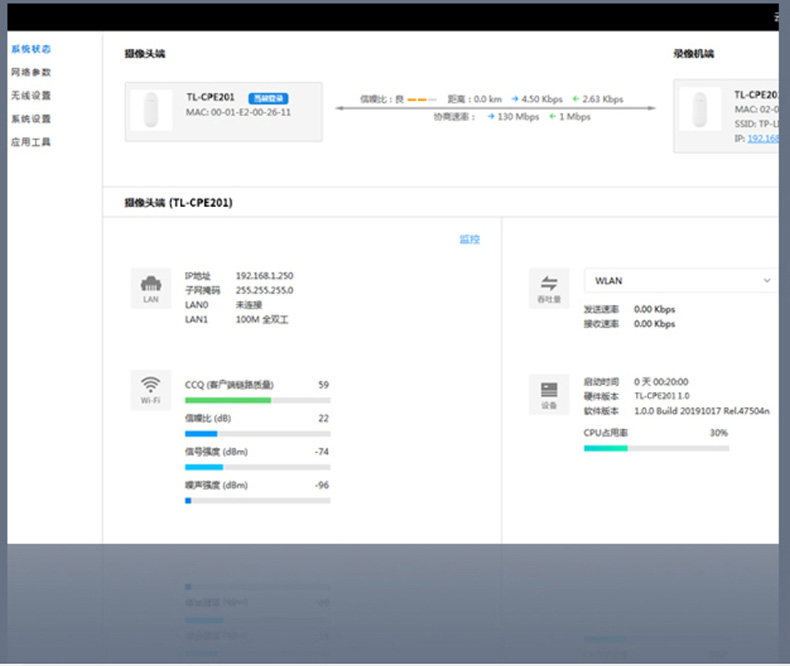The height and width of the screenshot is (666, 790).
Task: Click the CPU usage progress bar
Action: pos(656,448)
